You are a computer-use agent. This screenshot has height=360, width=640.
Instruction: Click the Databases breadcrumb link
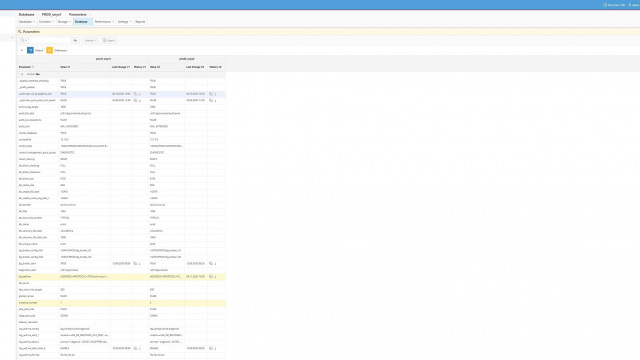[x=27, y=14]
